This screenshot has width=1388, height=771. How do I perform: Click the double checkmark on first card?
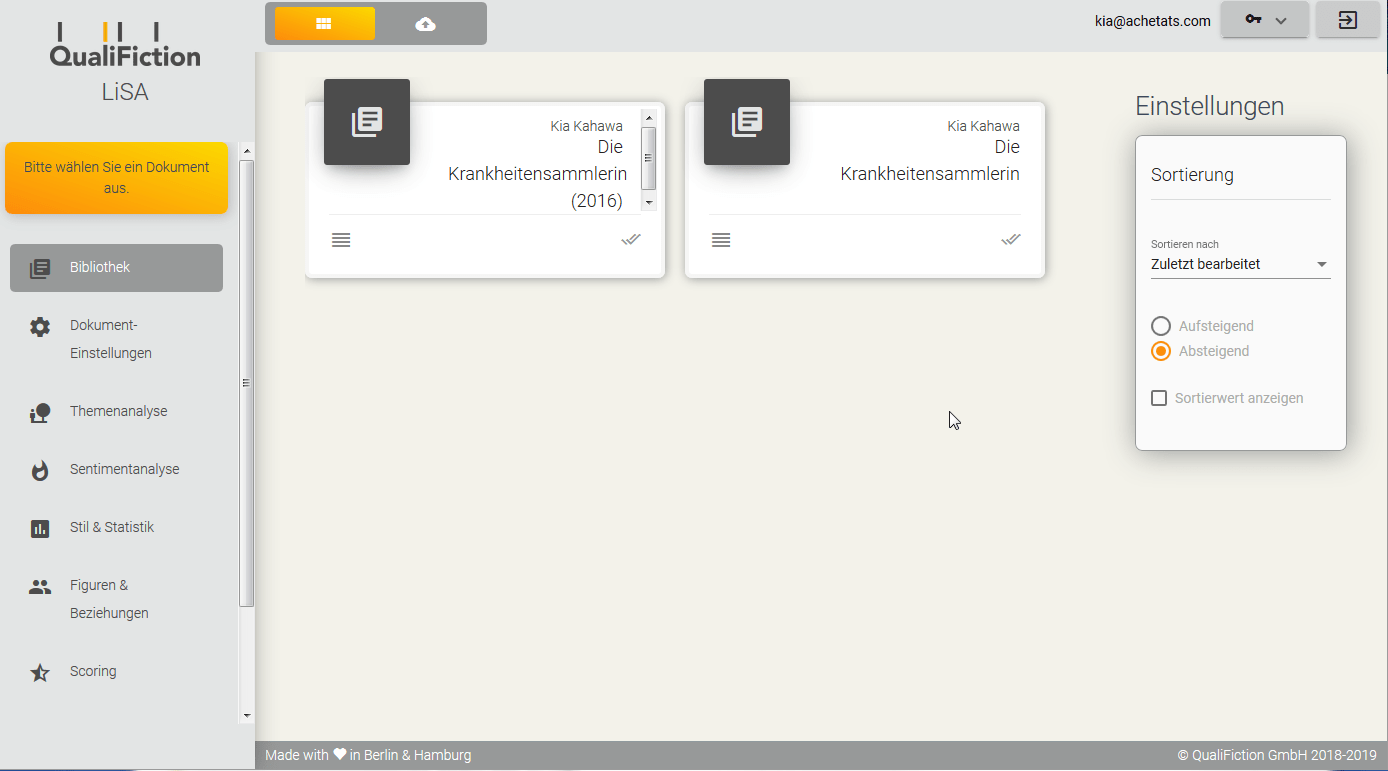click(x=630, y=240)
